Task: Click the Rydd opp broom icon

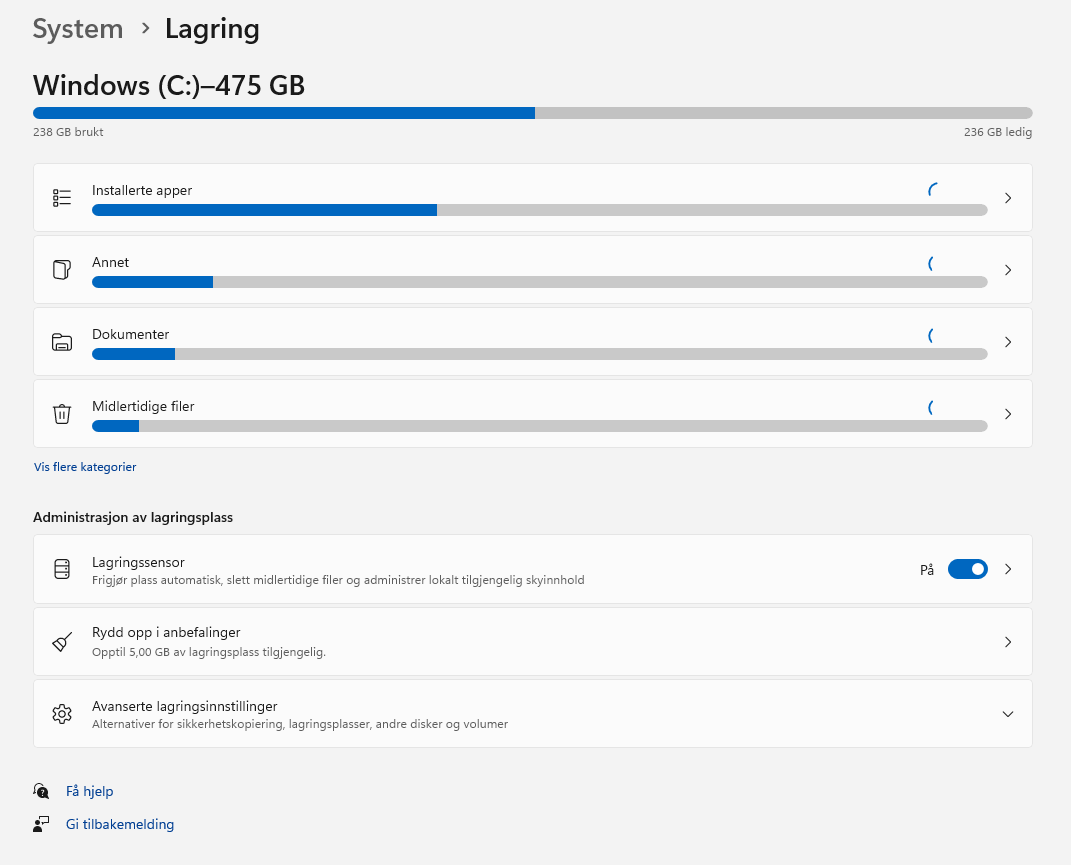Action: pos(62,641)
